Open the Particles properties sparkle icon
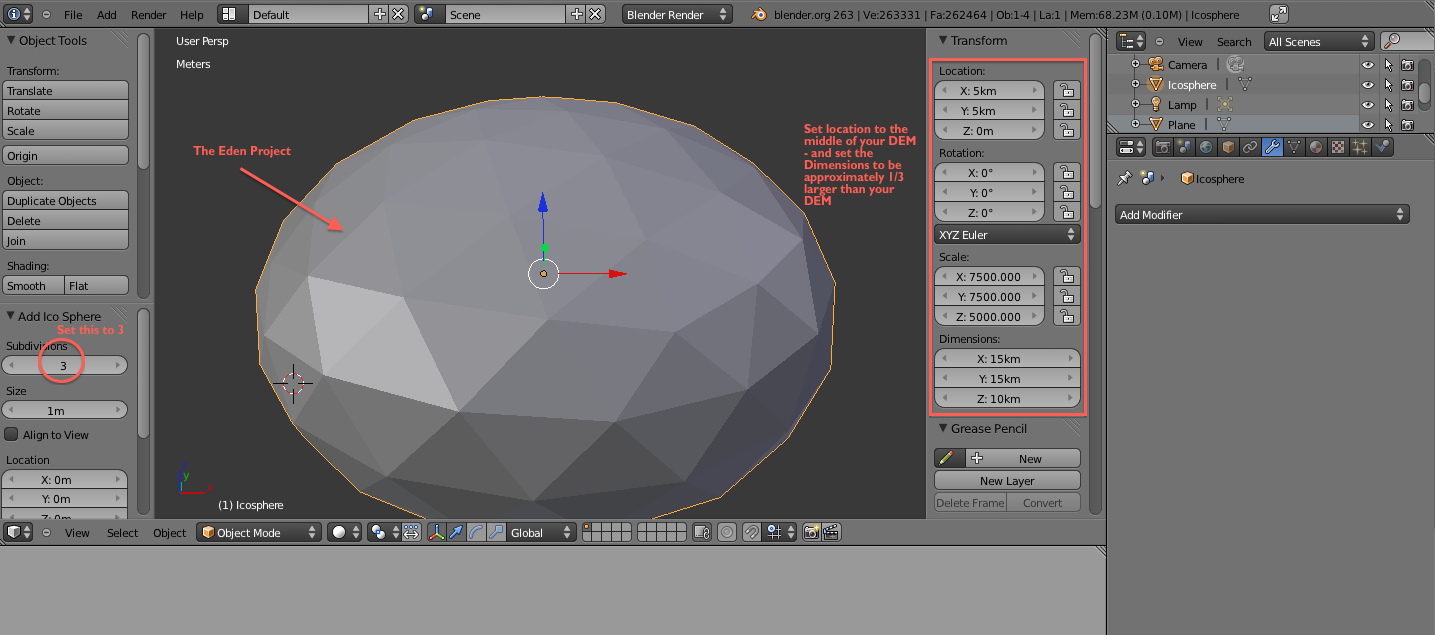Image resolution: width=1435 pixels, height=635 pixels. (1360, 147)
